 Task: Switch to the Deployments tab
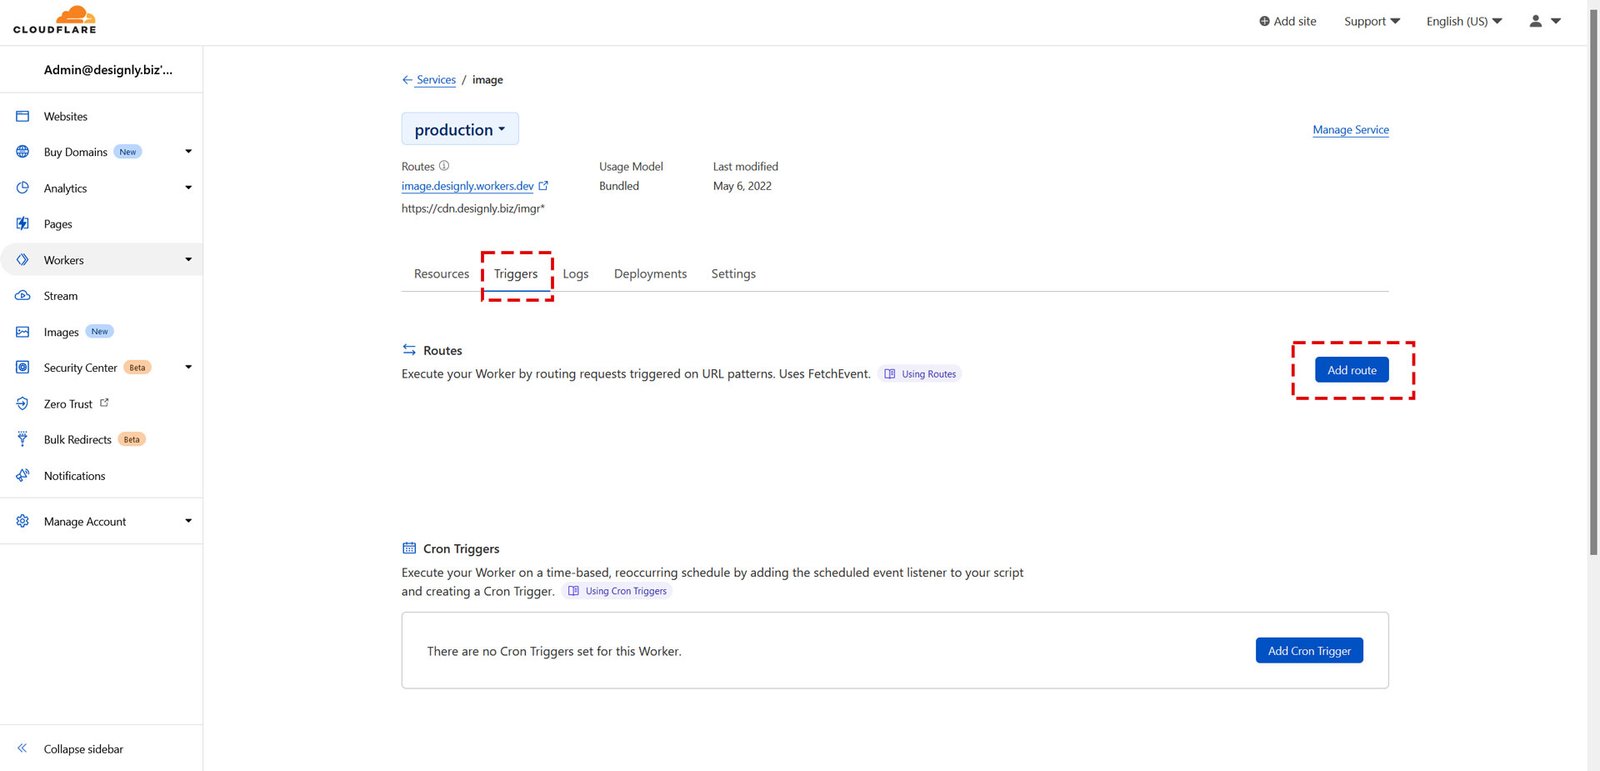pyautogui.click(x=650, y=274)
